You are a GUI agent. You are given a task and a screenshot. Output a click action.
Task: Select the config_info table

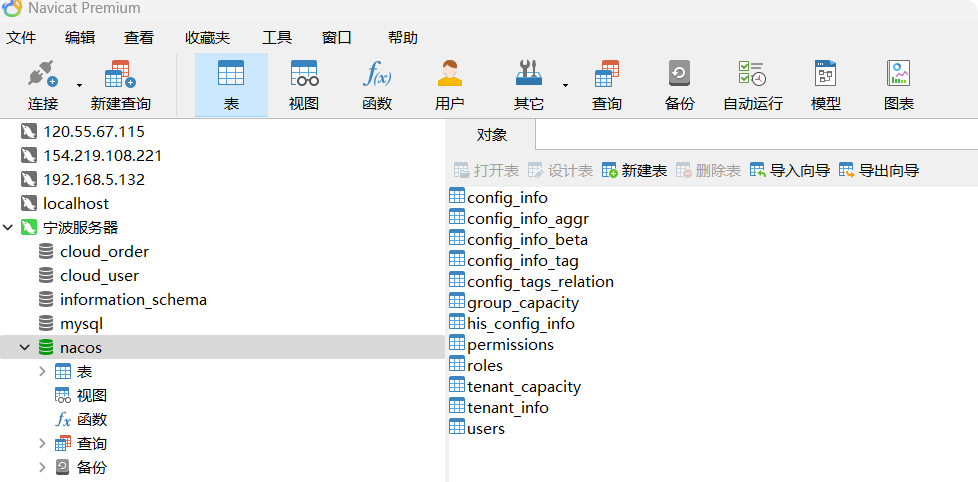coord(507,198)
